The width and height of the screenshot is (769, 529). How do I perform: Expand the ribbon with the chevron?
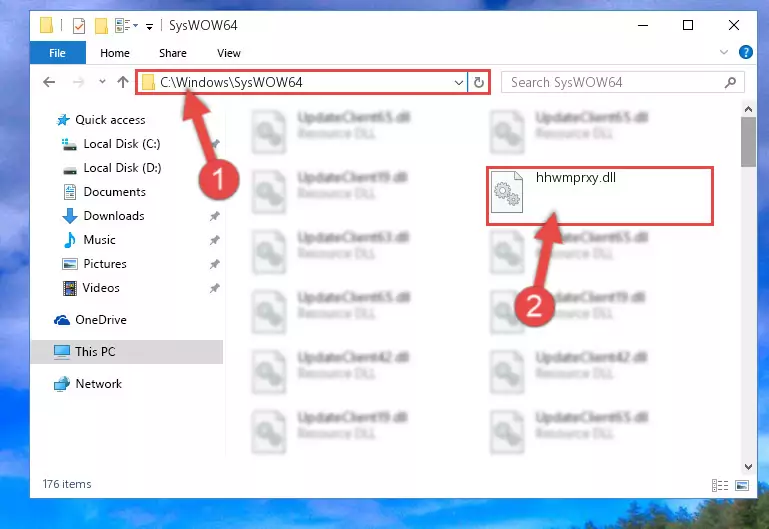coord(723,52)
